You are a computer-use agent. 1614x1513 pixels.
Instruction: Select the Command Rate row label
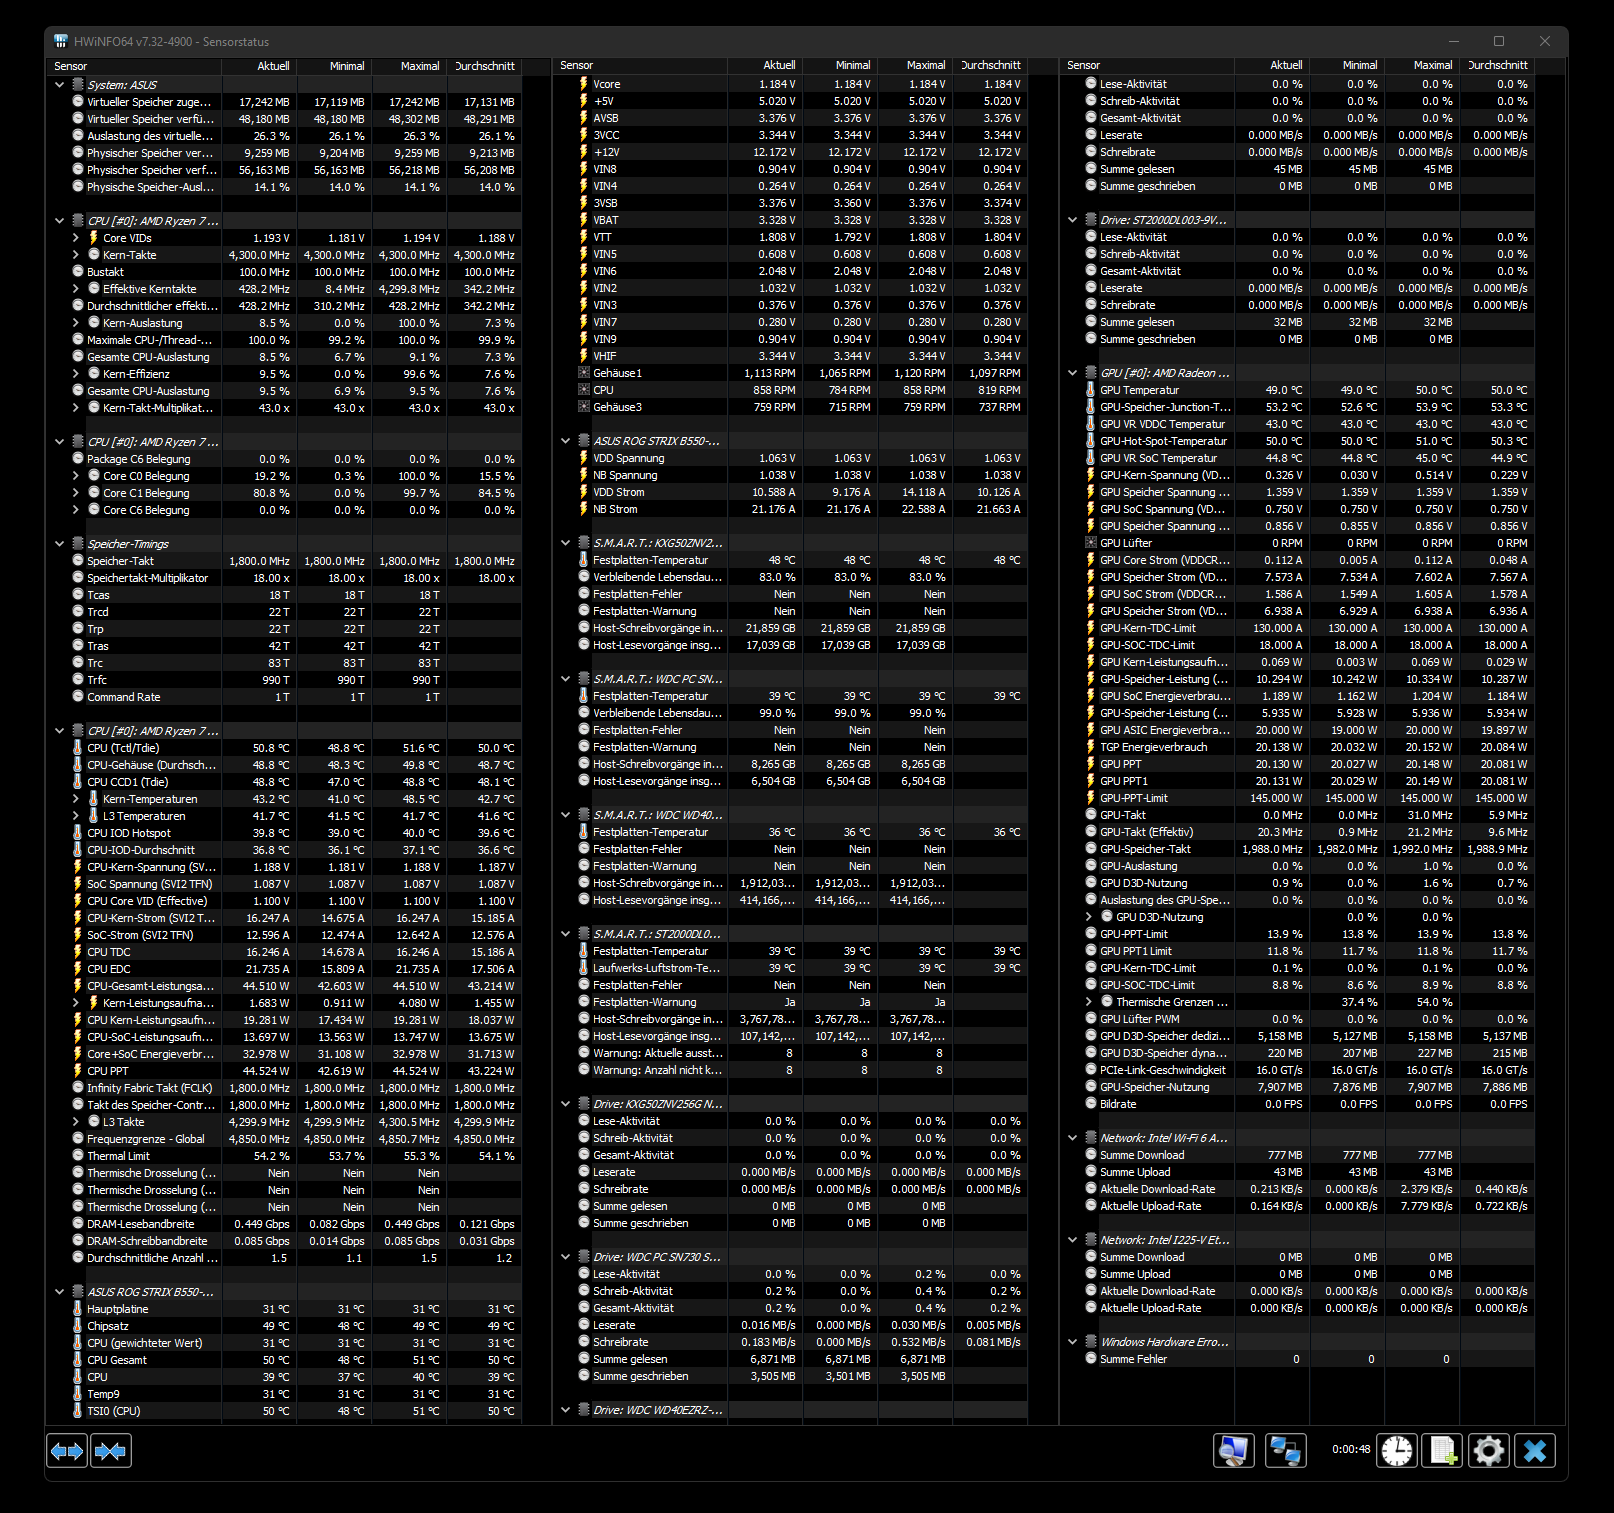point(123,697)
